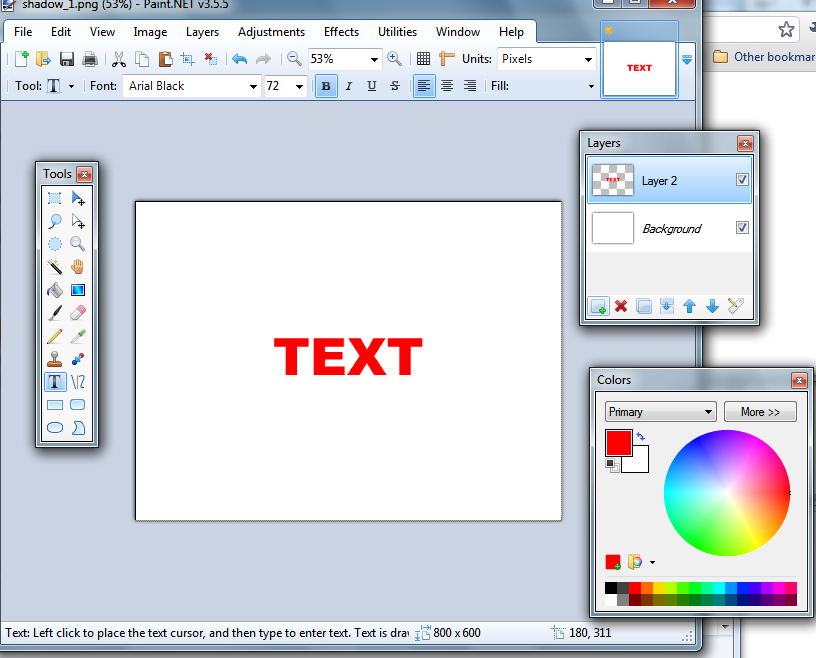Delete the selected layer

coord(622,306)
